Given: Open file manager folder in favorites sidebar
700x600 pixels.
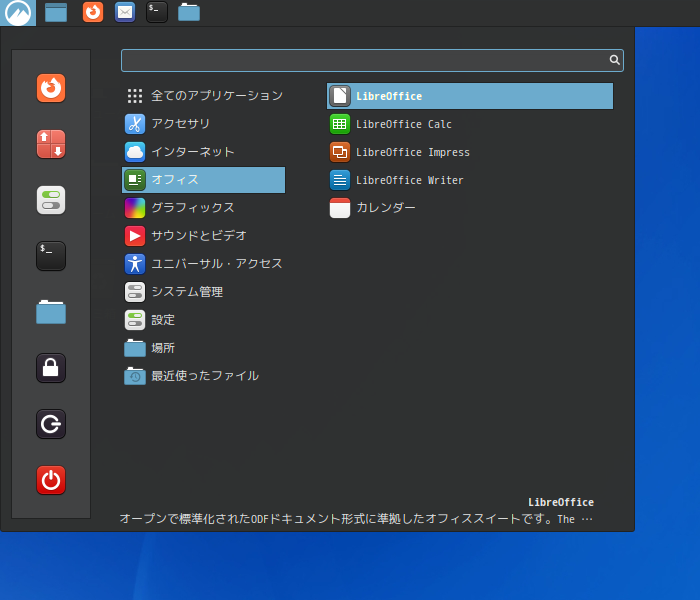Looking at the screenshot, I should [51, 312].
